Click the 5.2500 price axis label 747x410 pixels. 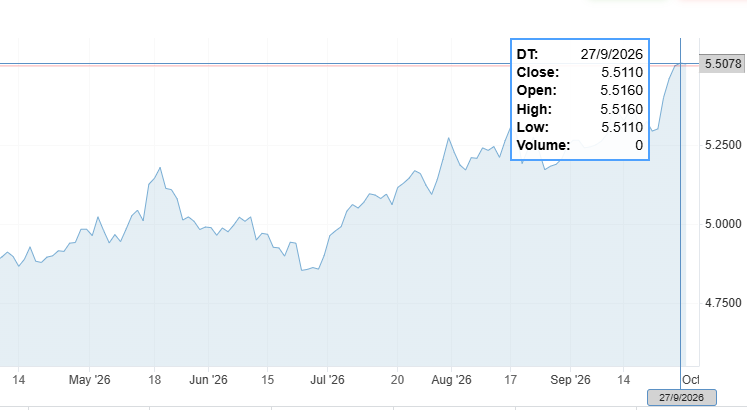point(723,145)
